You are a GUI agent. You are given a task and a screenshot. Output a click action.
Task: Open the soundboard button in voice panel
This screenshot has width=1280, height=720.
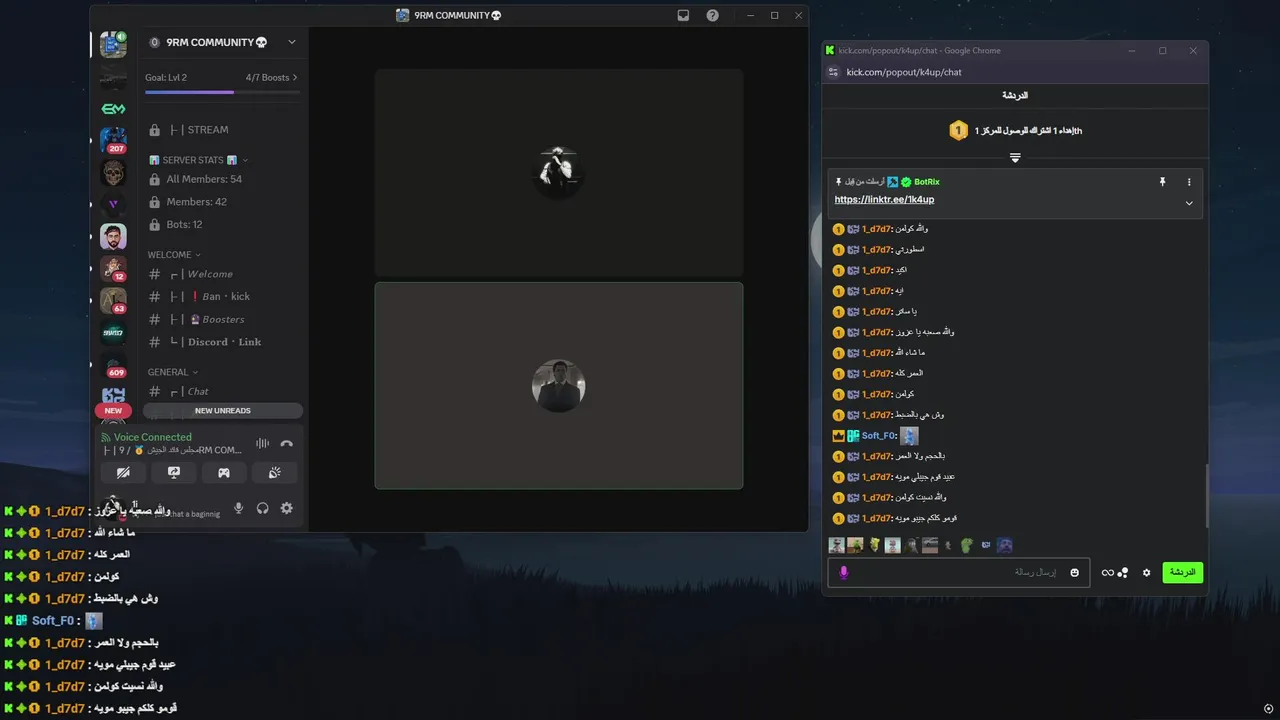pyautogui.click(x=274, y=473)
